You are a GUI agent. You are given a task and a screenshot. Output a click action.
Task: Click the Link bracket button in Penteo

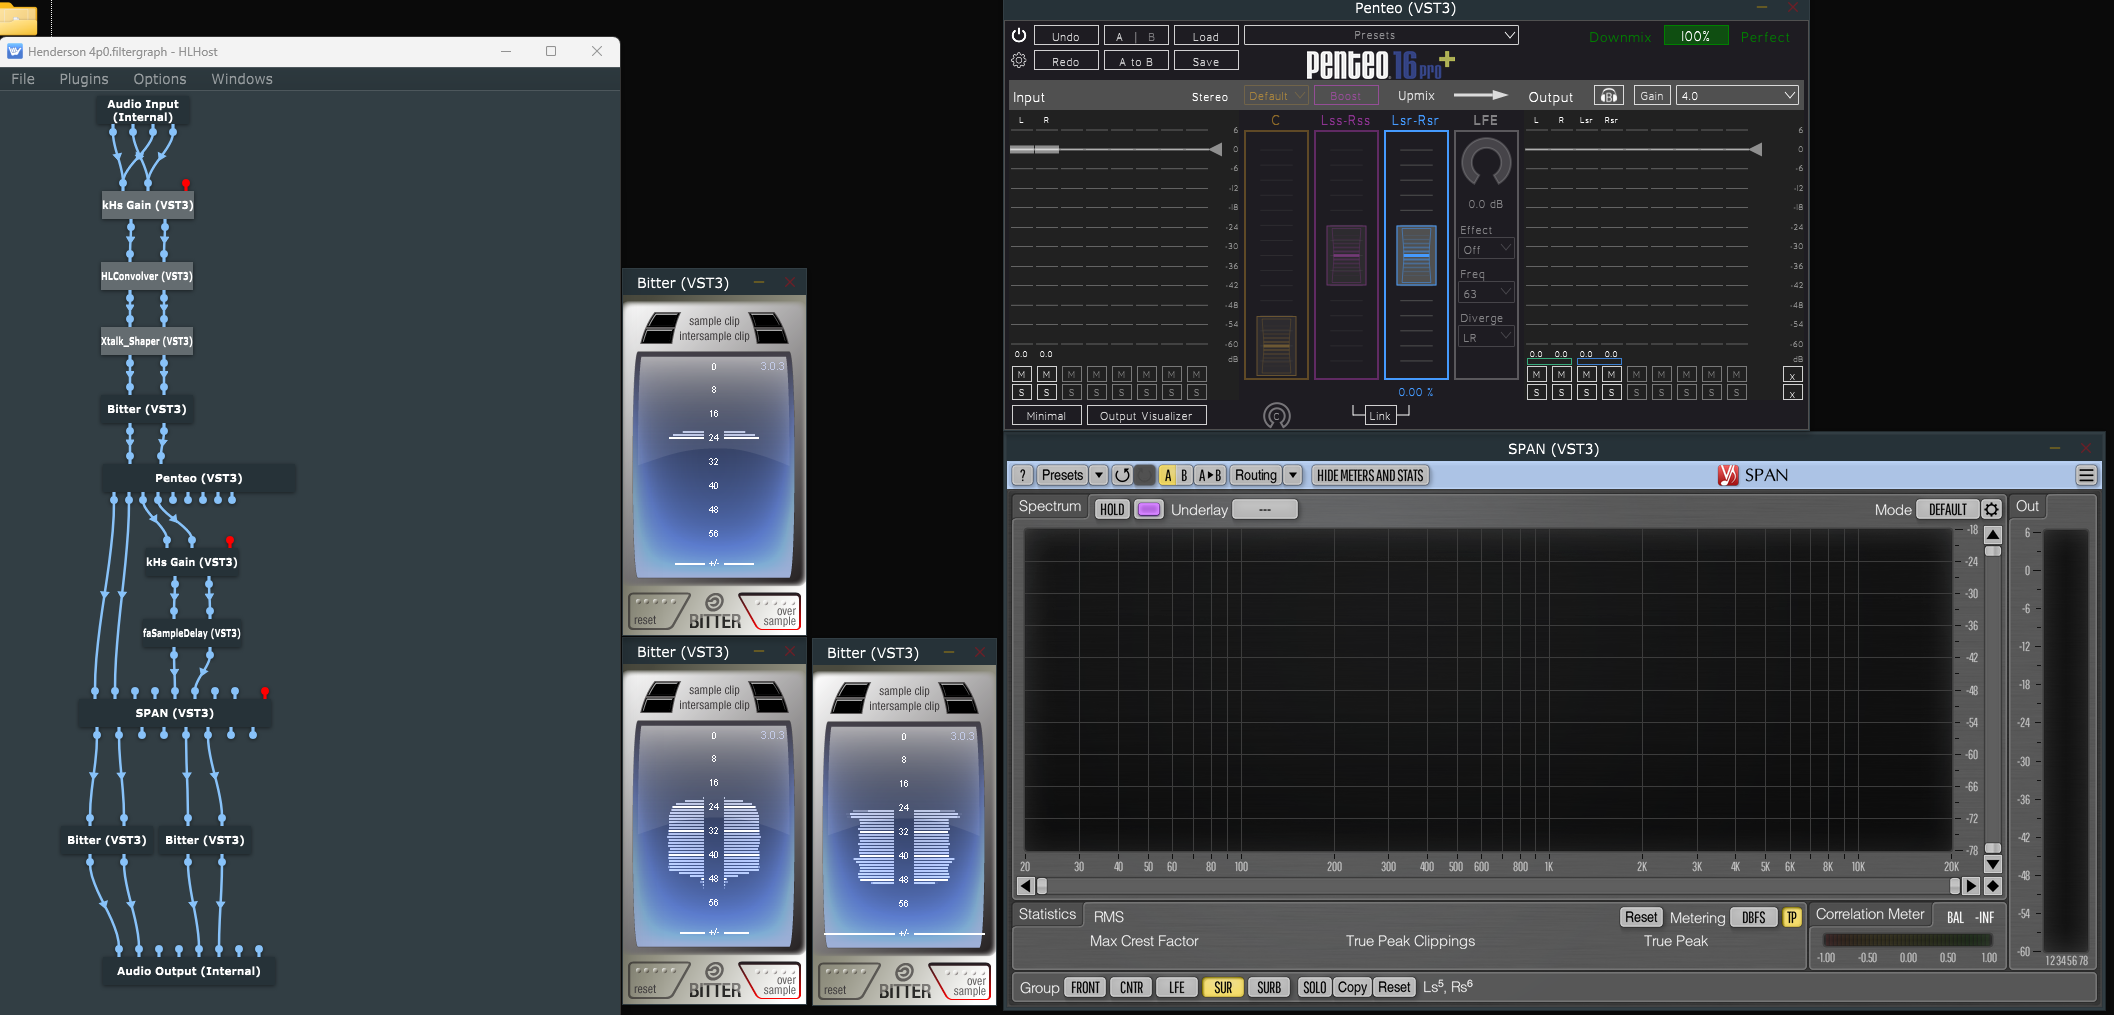click(x=1380, y=415)
